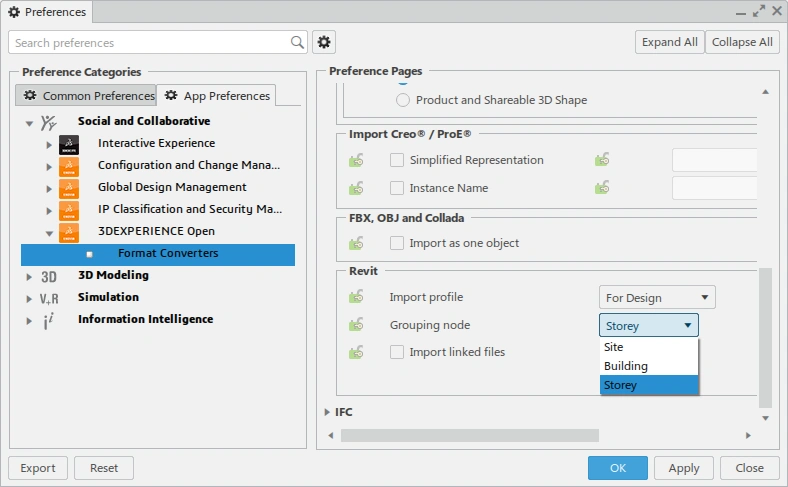Click scroll down arrow in Preference Pages

765,418
